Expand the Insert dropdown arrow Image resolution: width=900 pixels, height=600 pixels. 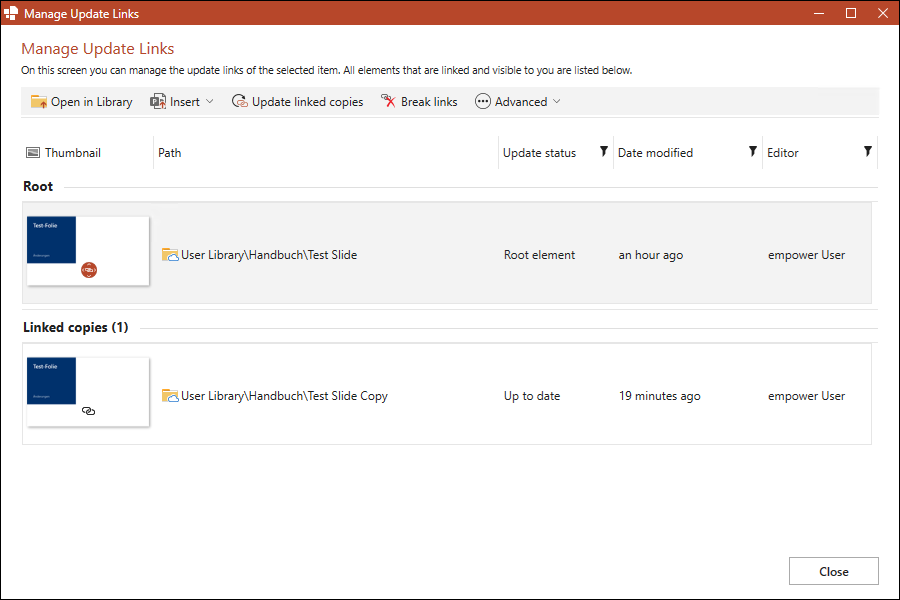[210, 102]
